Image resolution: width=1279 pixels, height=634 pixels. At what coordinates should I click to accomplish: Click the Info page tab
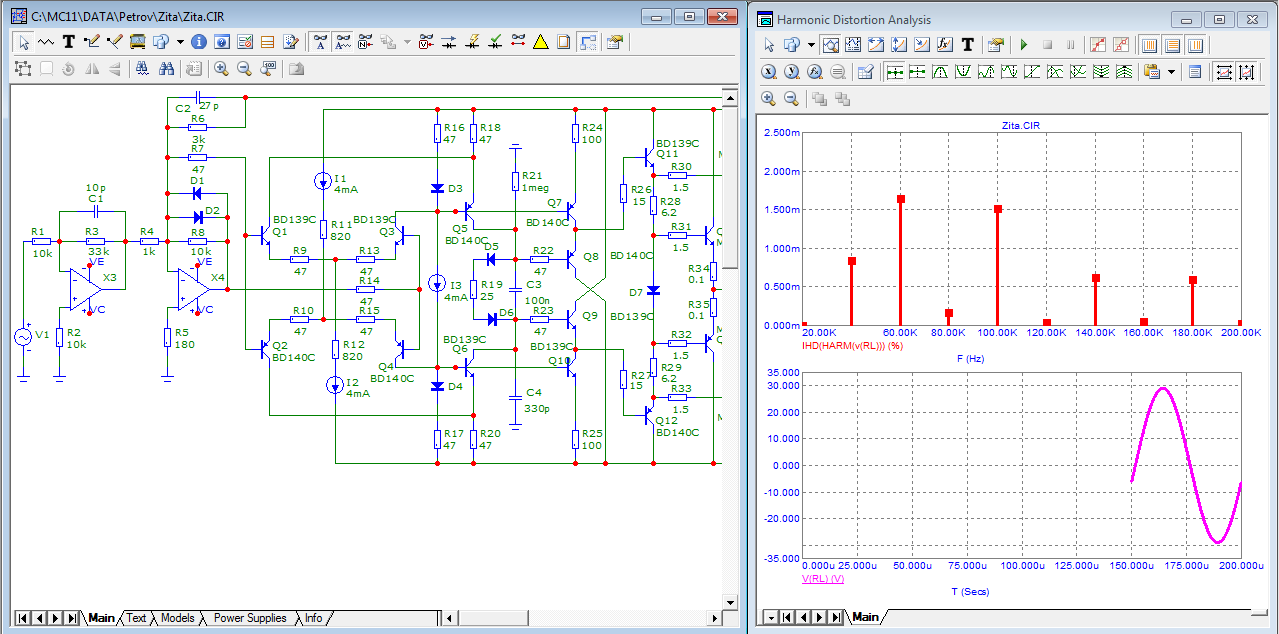(313, 618)
